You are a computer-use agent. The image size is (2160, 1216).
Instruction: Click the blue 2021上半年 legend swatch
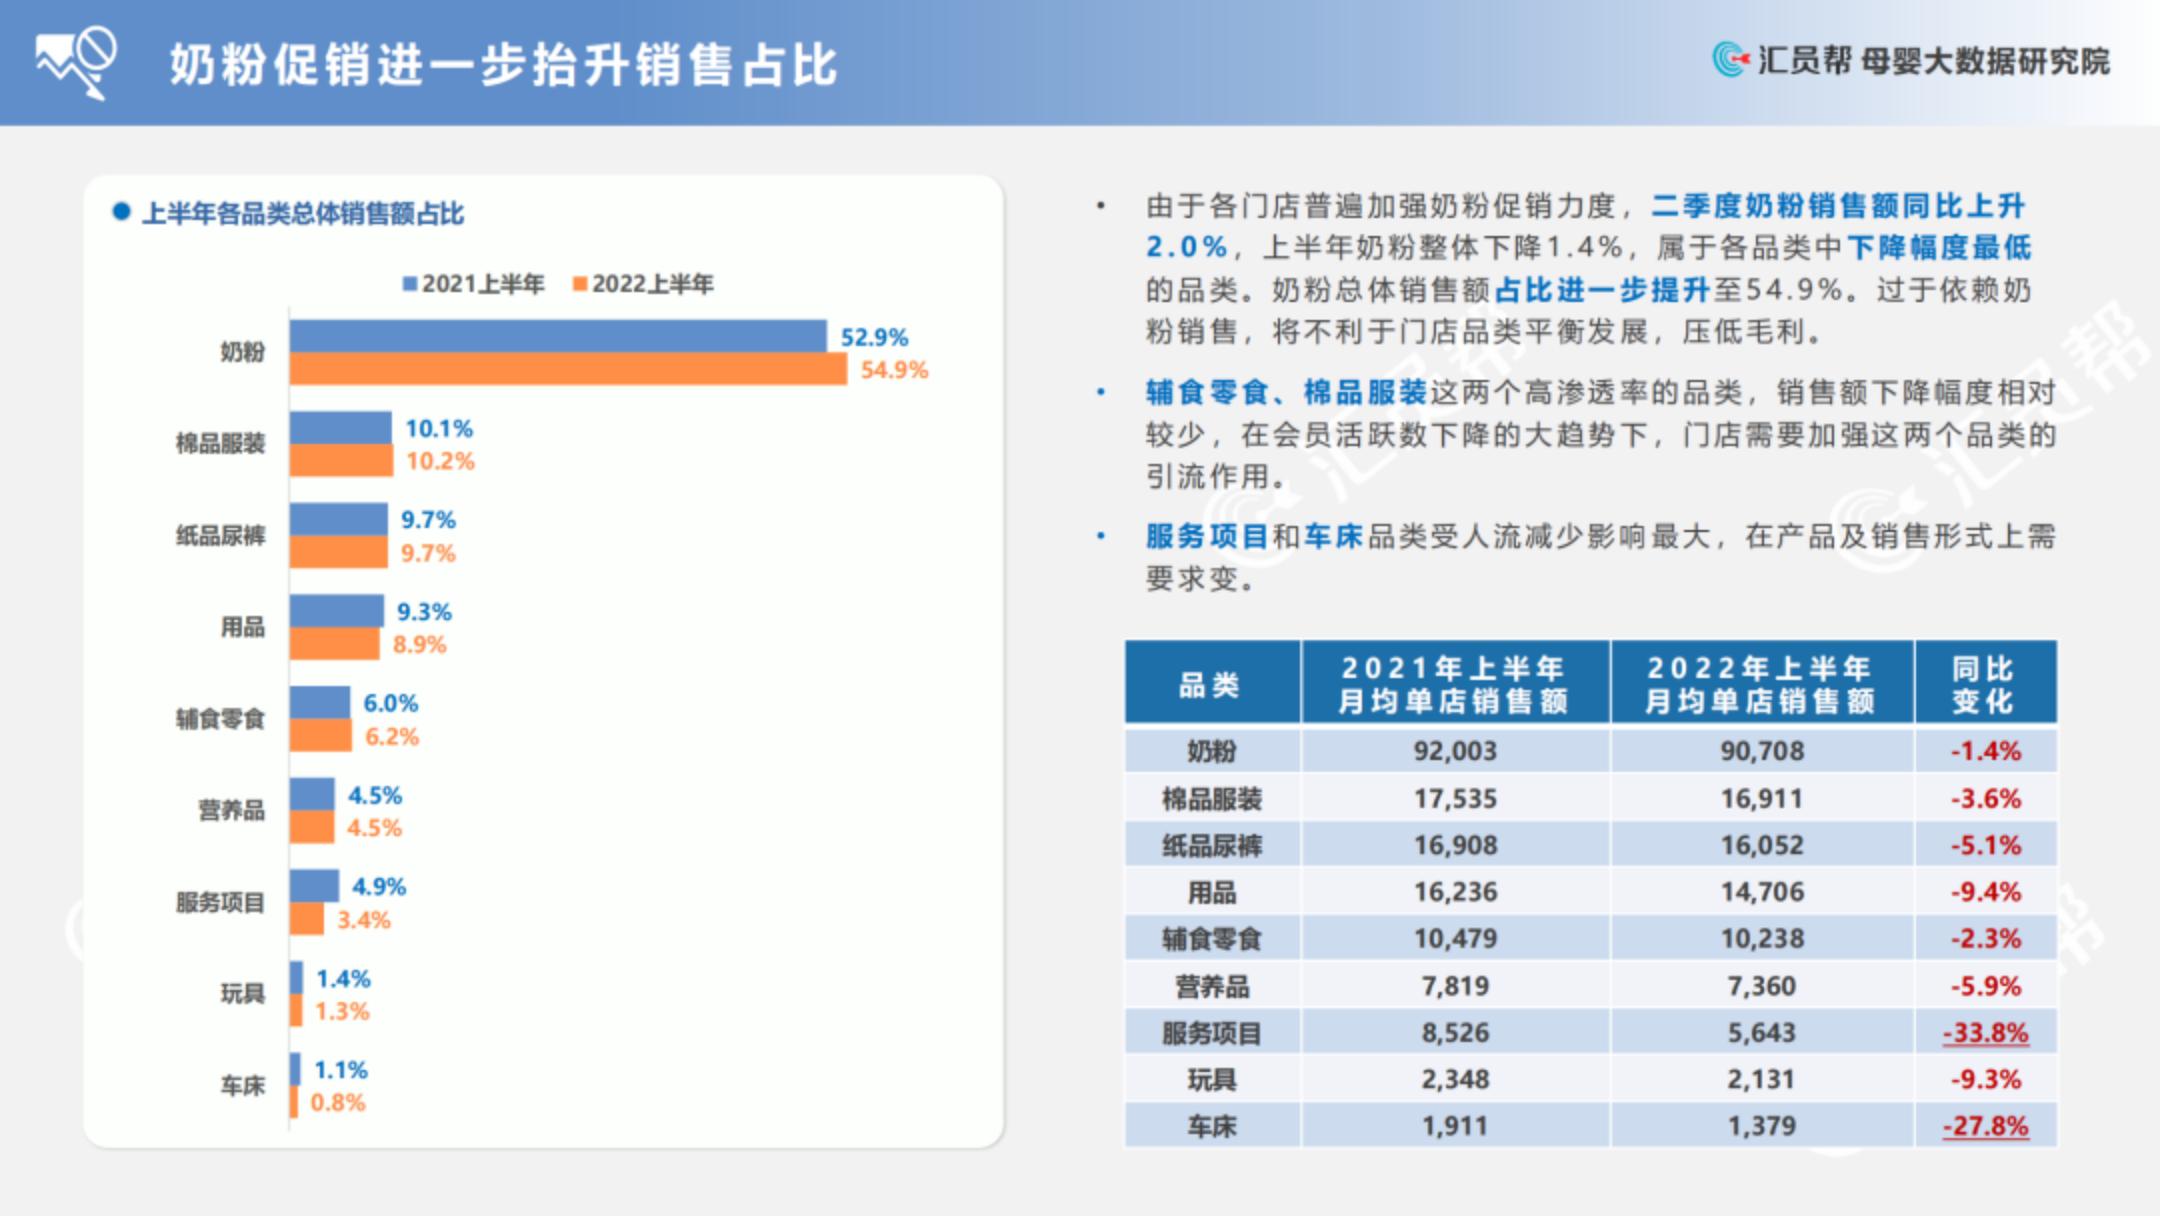[409, 284]
